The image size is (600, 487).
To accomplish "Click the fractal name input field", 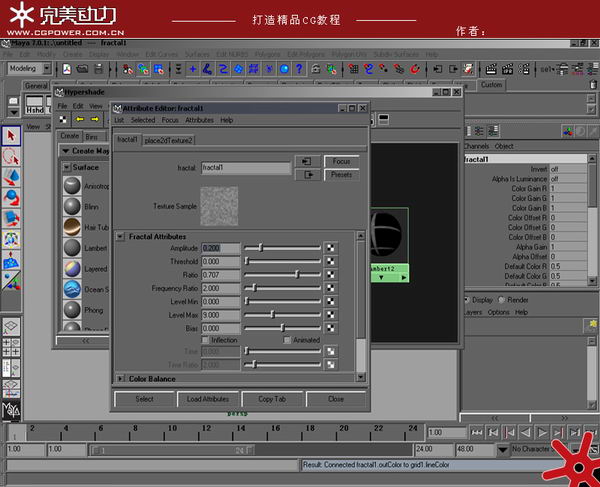I will pyautogui.click(x=246, y=168).
